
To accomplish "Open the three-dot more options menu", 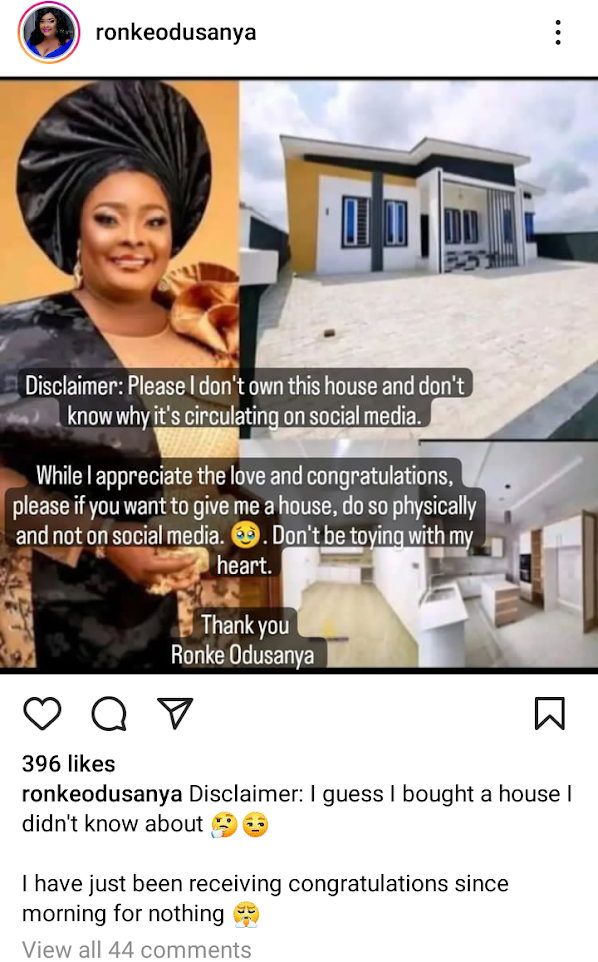I will [558, 33].
